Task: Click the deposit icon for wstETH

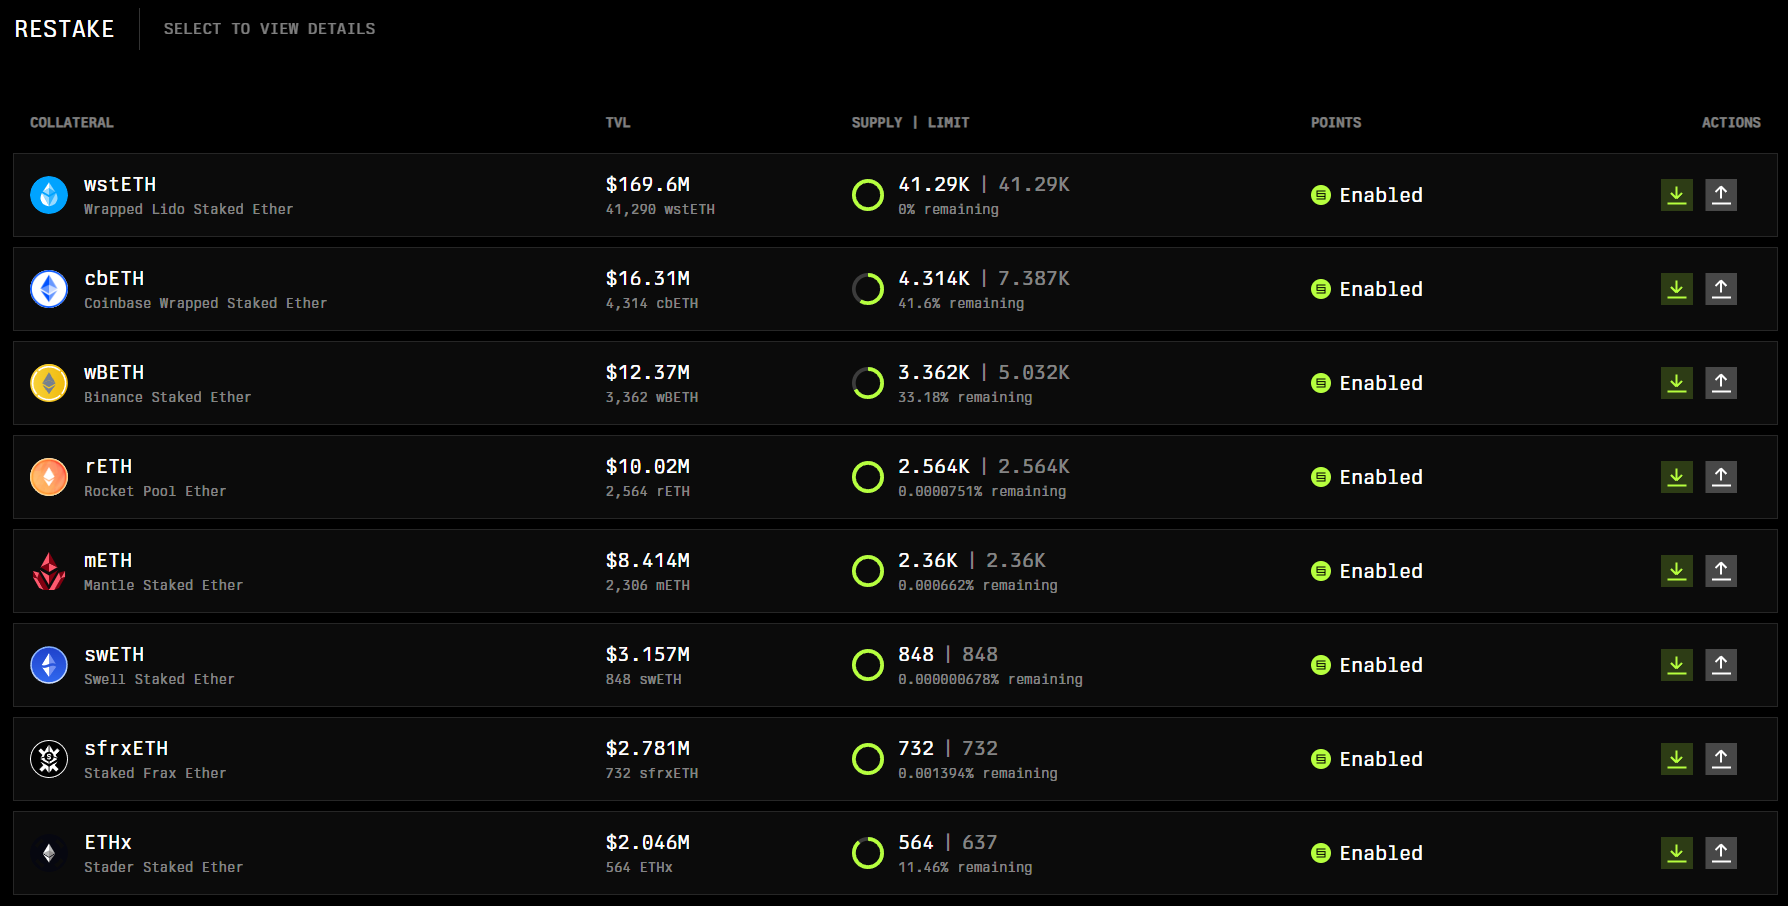Action: coord(1676,195)
